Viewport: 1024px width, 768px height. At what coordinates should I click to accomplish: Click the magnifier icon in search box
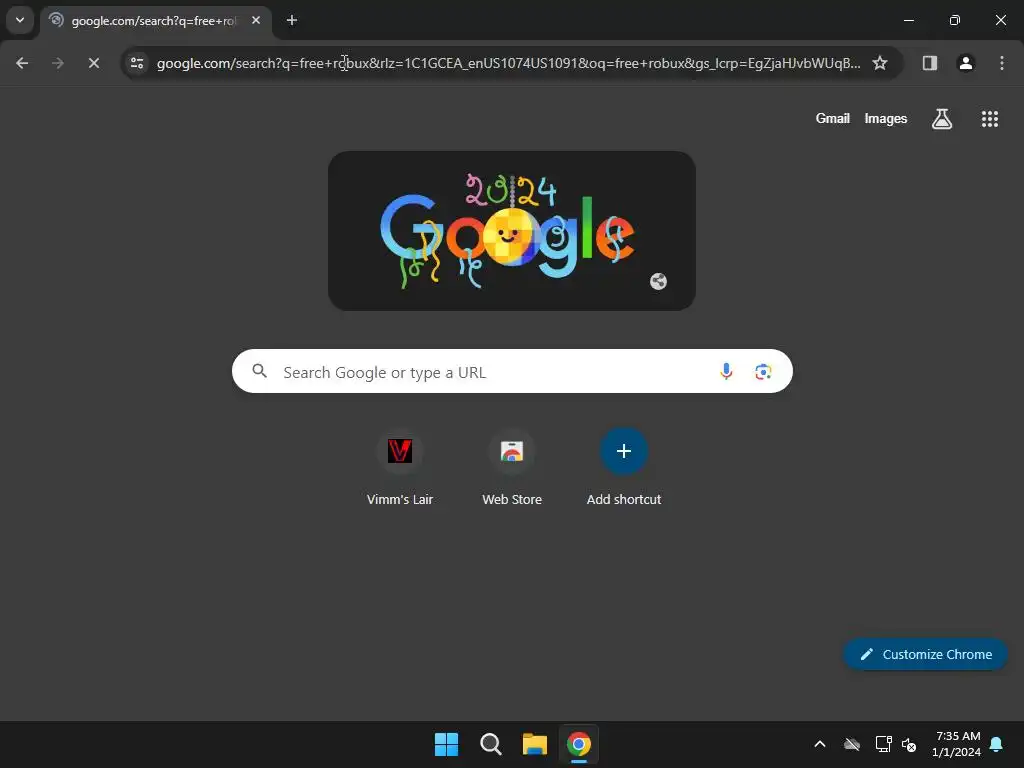(260, 372)
